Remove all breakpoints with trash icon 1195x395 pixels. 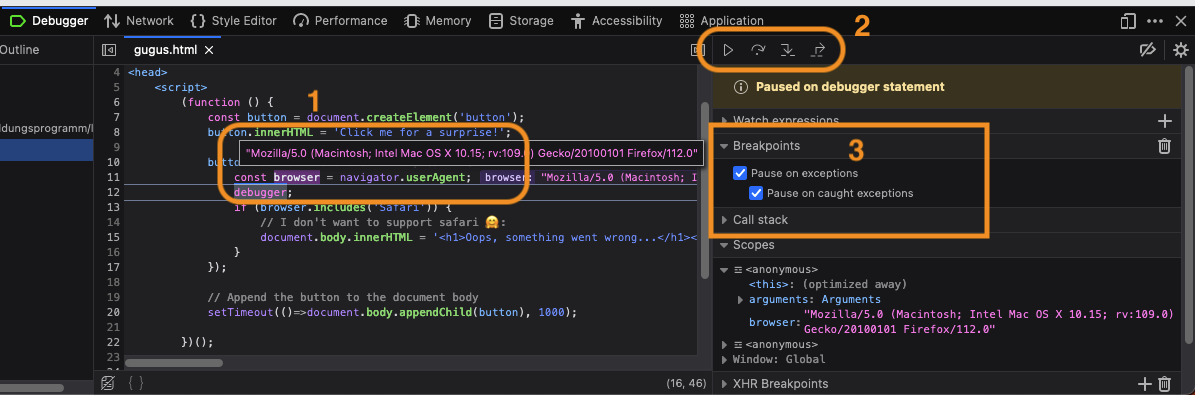pos(1164,146)
